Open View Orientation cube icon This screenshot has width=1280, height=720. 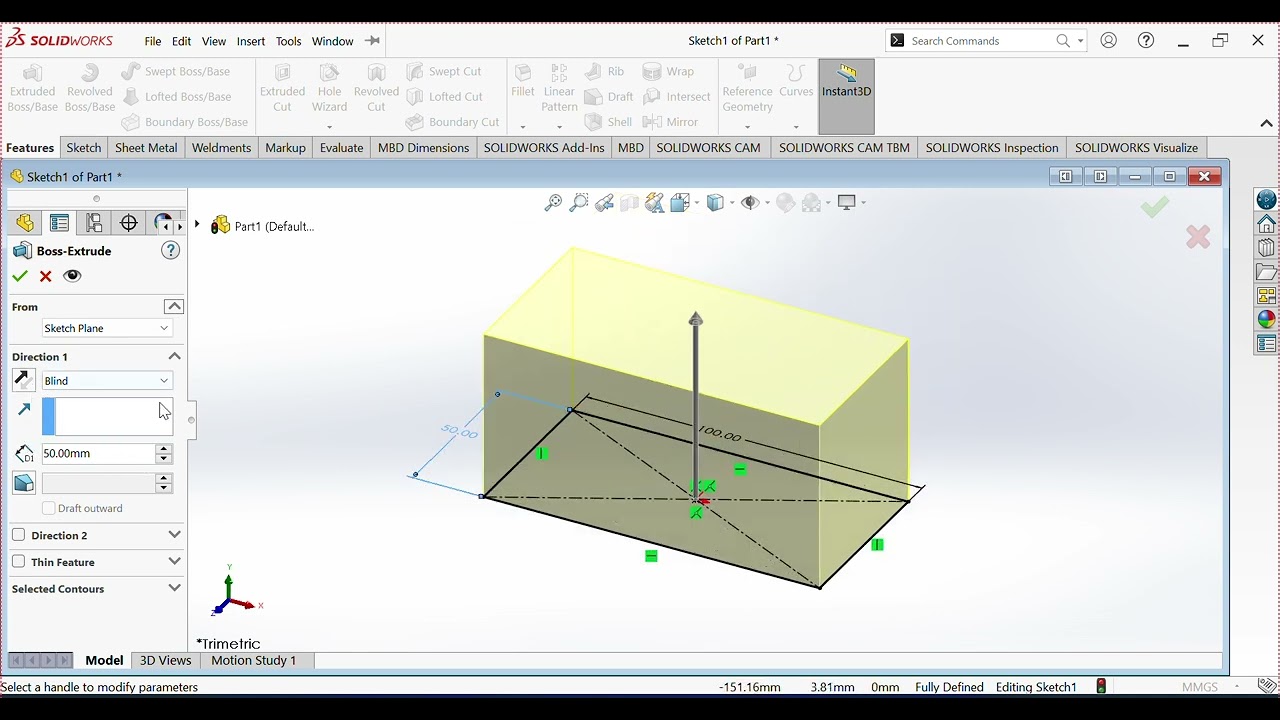pyautogui.click(x=681, y=203)
